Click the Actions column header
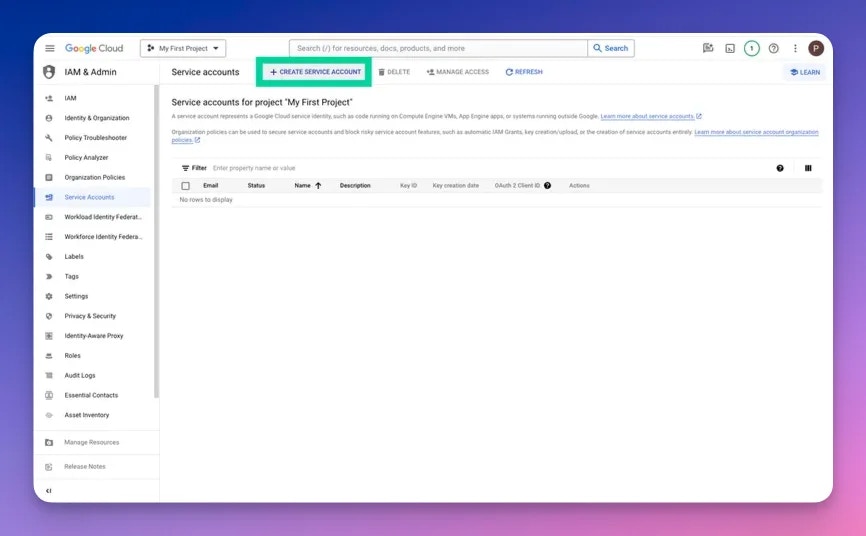 pos(579,186)
